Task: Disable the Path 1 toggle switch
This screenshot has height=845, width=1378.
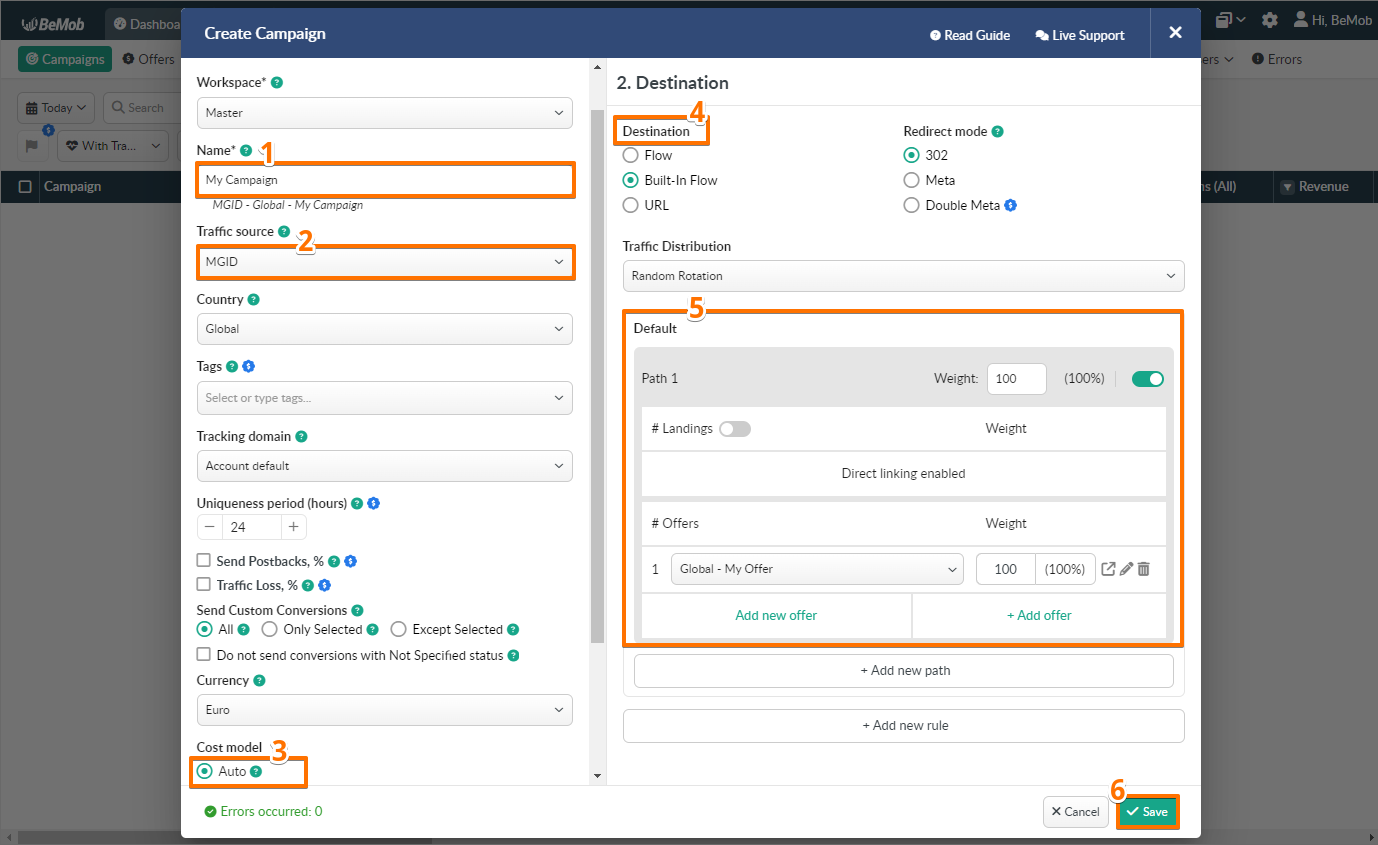Action: pyautogui.click(x=1147, y=379)
